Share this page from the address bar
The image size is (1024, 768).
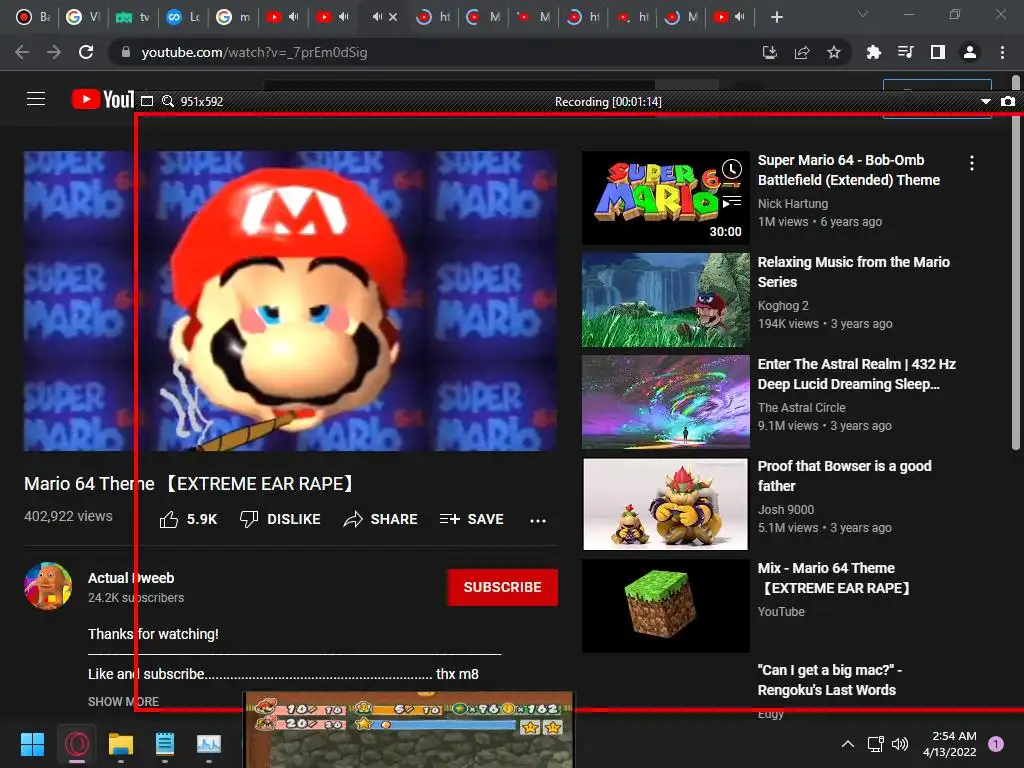pyautogui.click(x=802, y=52)
